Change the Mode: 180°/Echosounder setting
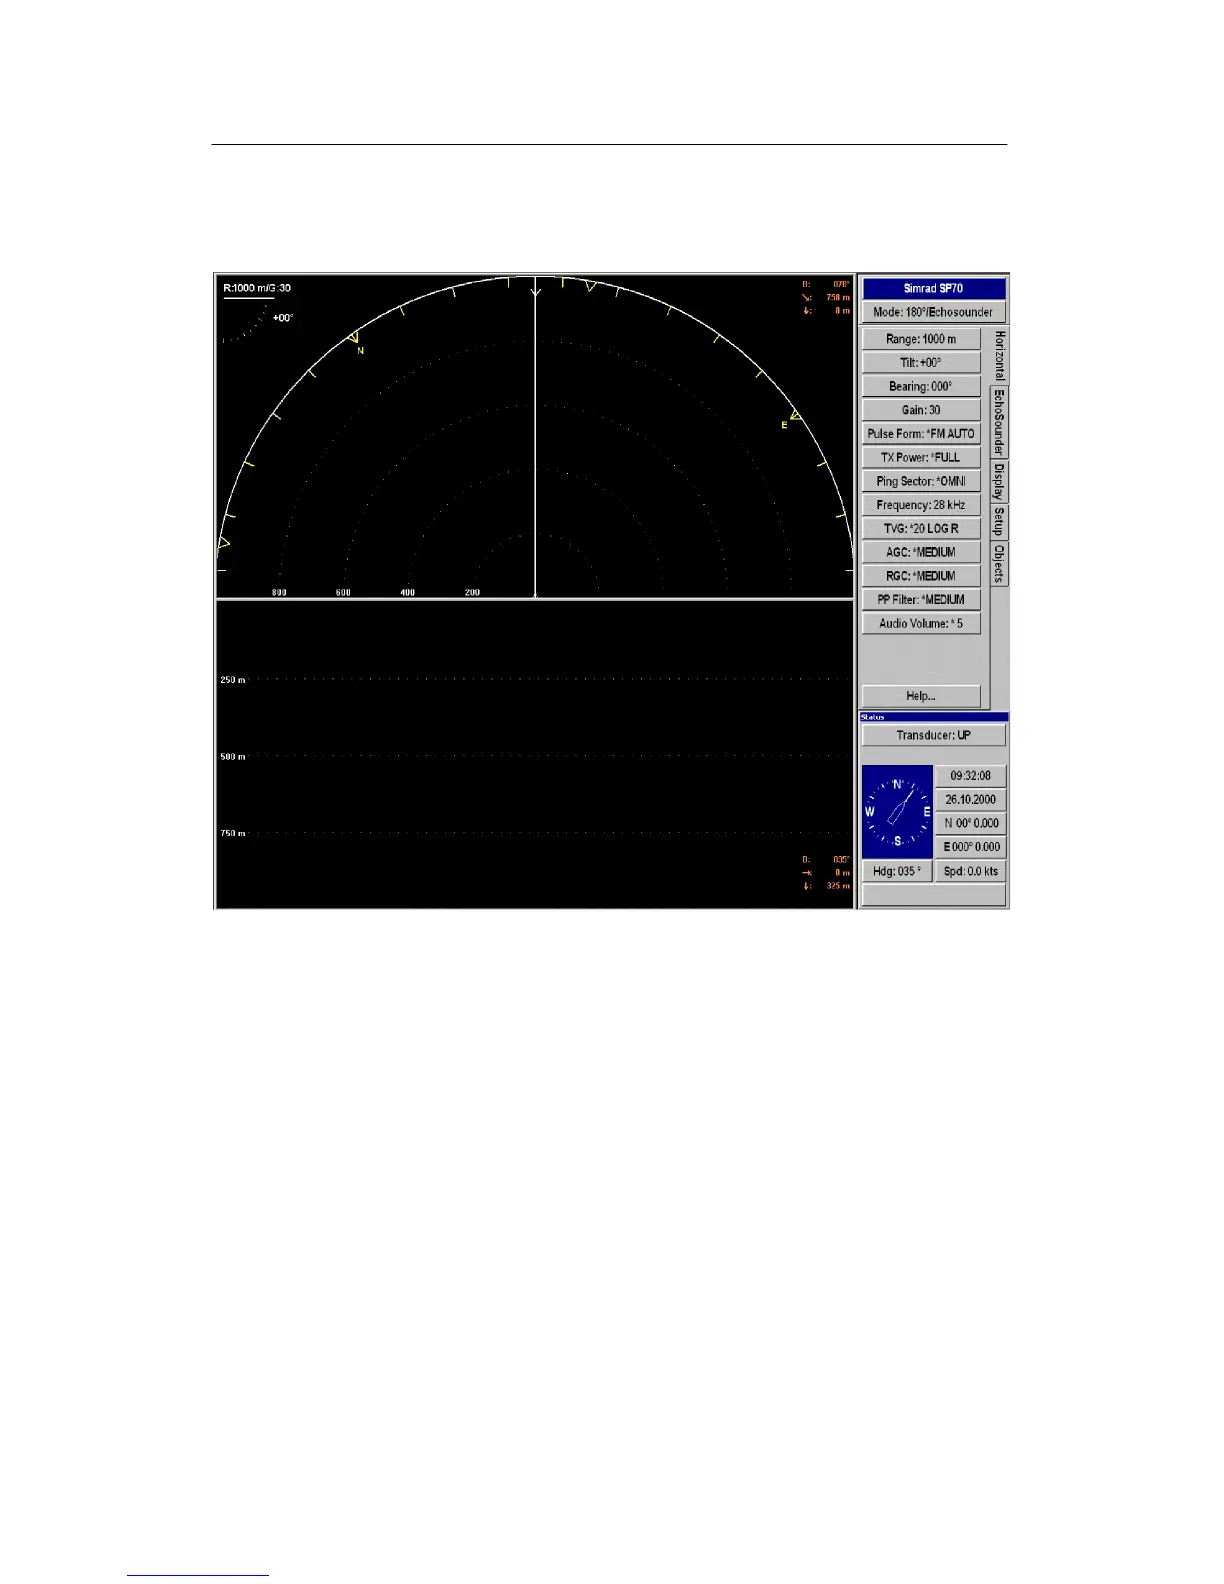 [933, 312]
